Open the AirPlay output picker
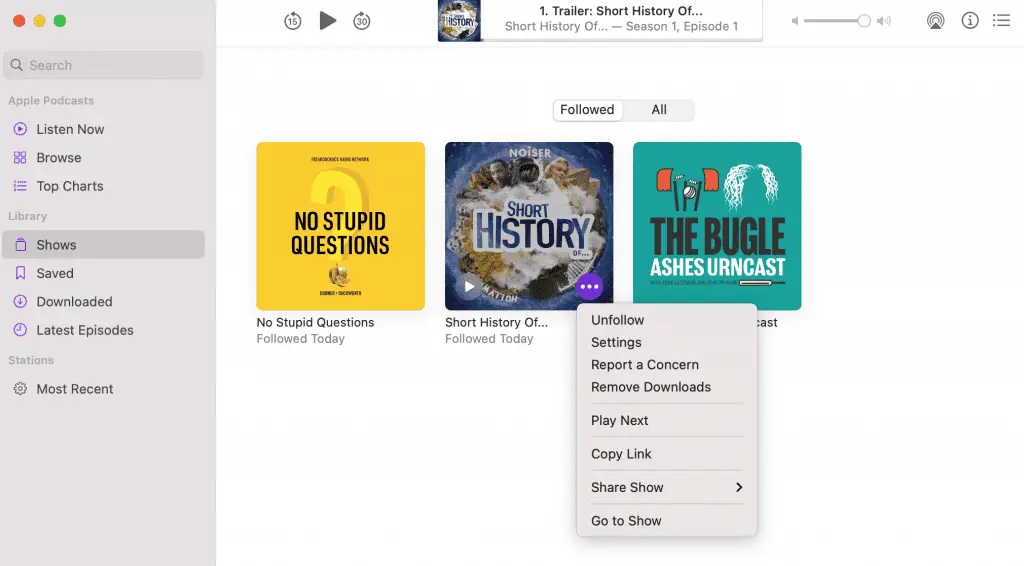The width and height of the screenshot is (1024, 566). click(x=935, y=21)
